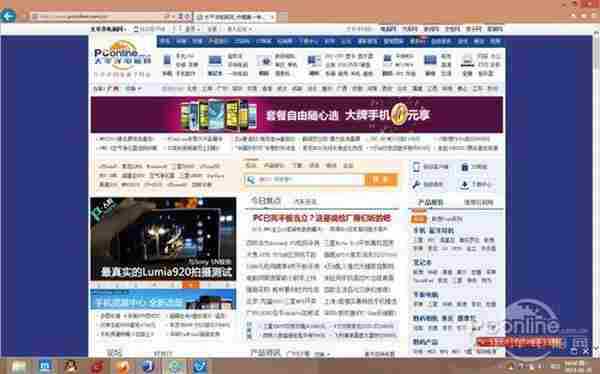The image size is (600, 374).
Task: Switch to the tab right of 今日焦点
Action: [x=305, y=202]
